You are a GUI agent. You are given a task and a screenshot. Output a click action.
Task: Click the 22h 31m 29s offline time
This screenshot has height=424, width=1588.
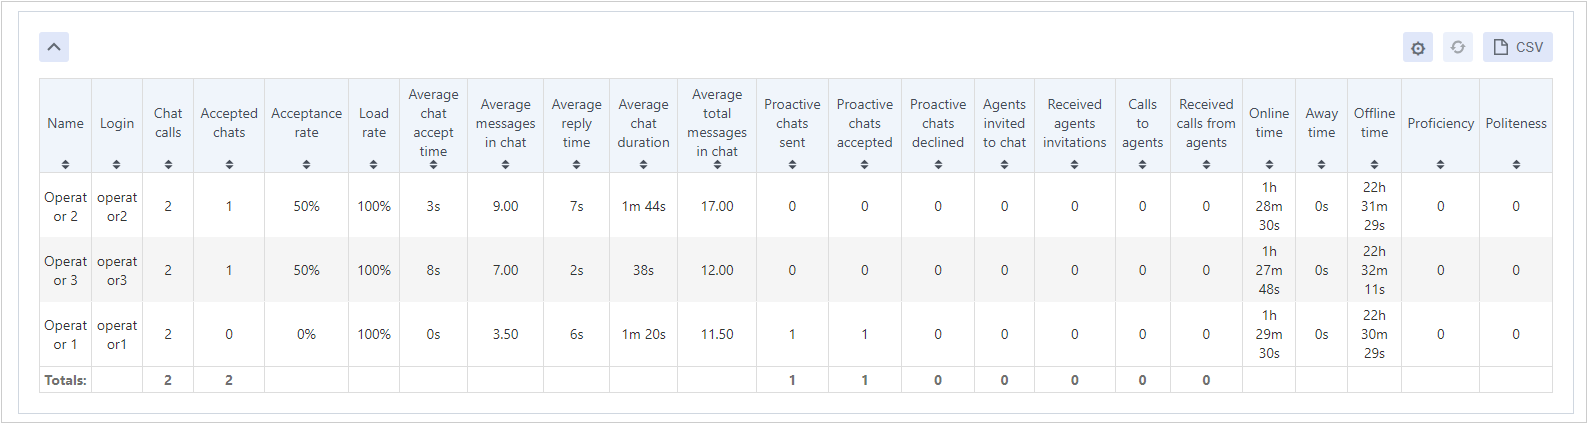(x=1374, y=206)
